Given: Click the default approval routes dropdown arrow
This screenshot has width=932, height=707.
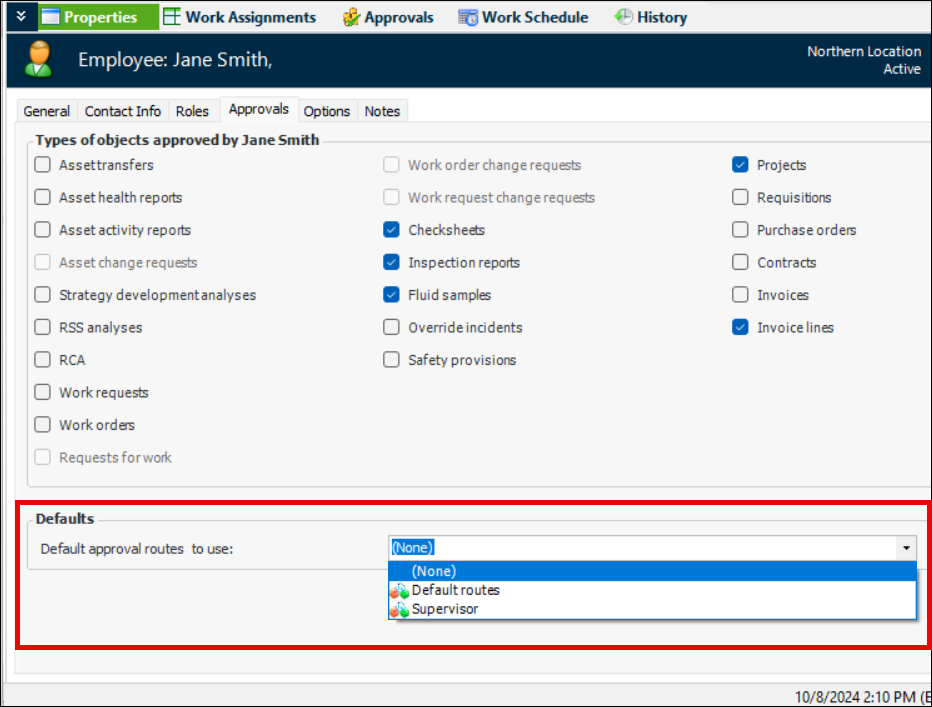Looking at the screenshot, I should pos(906,548).
